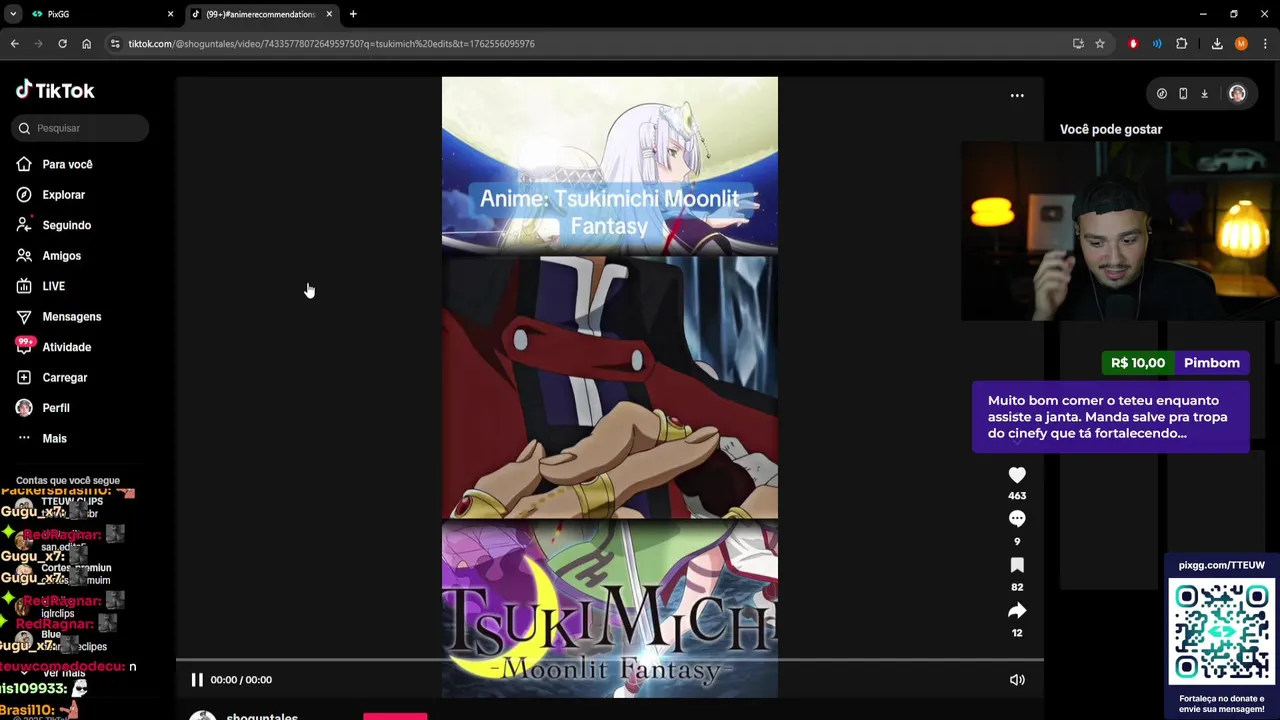Click the blue sound waves extension icon

1157,44
